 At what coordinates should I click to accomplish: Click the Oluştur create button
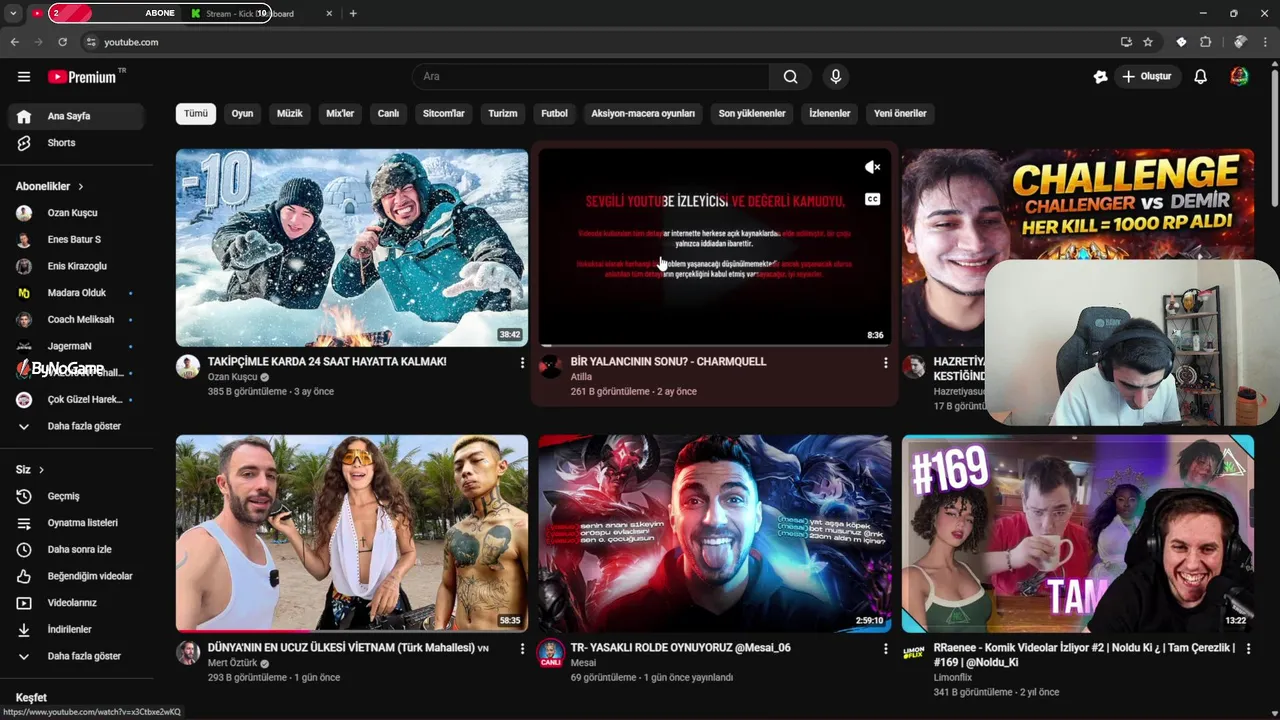coord(1147,77)
